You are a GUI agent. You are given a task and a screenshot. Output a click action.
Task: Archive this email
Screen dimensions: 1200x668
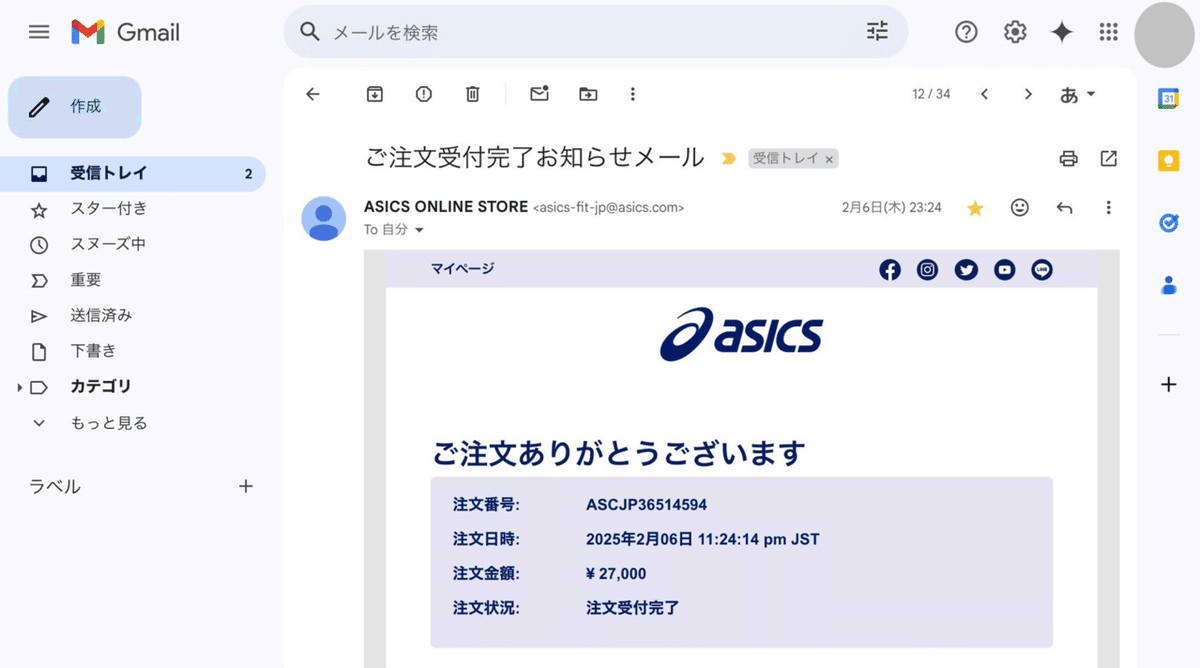(374, 94)
